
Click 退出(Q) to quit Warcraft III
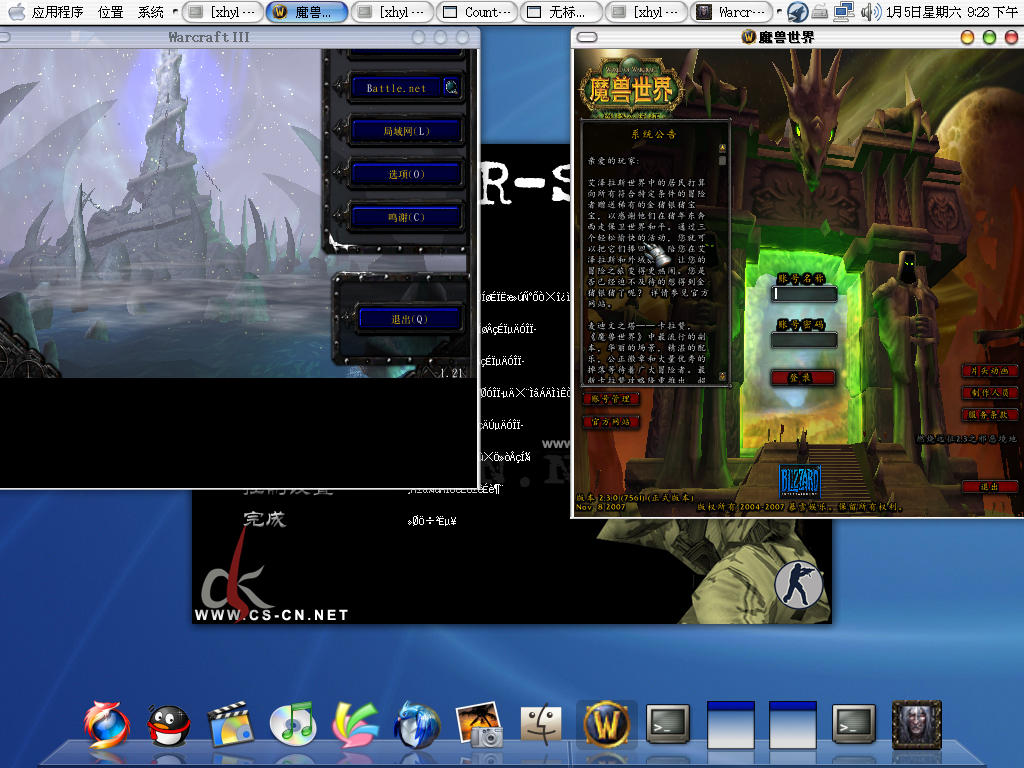(409, 319)
